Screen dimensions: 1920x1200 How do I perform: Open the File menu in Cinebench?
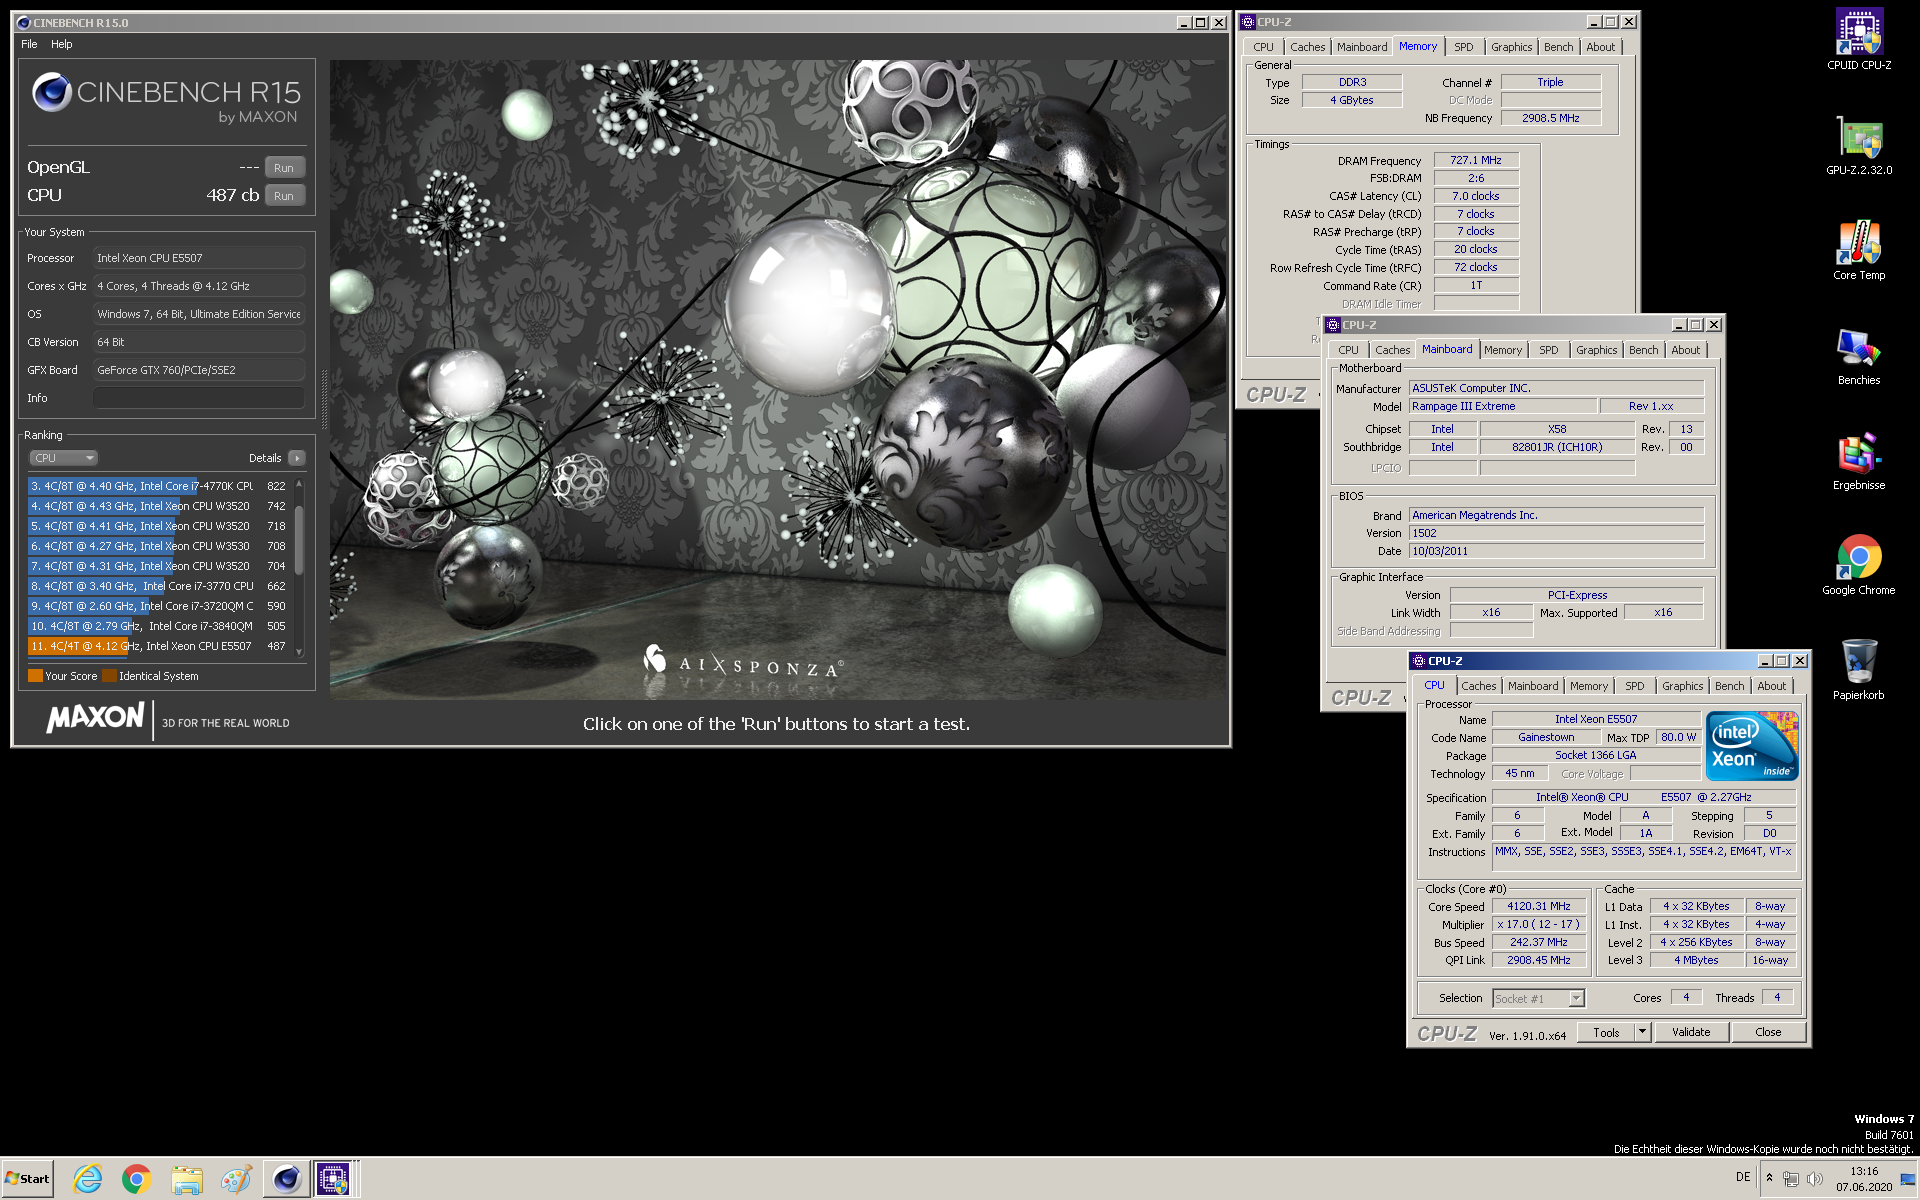(29, 44)
